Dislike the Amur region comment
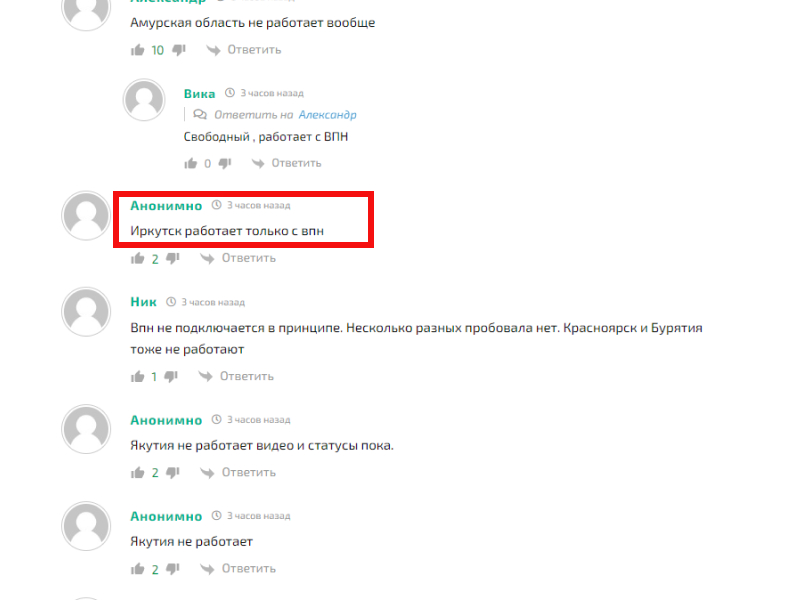Screen dimensions: 800x600 tap(179, 50)
